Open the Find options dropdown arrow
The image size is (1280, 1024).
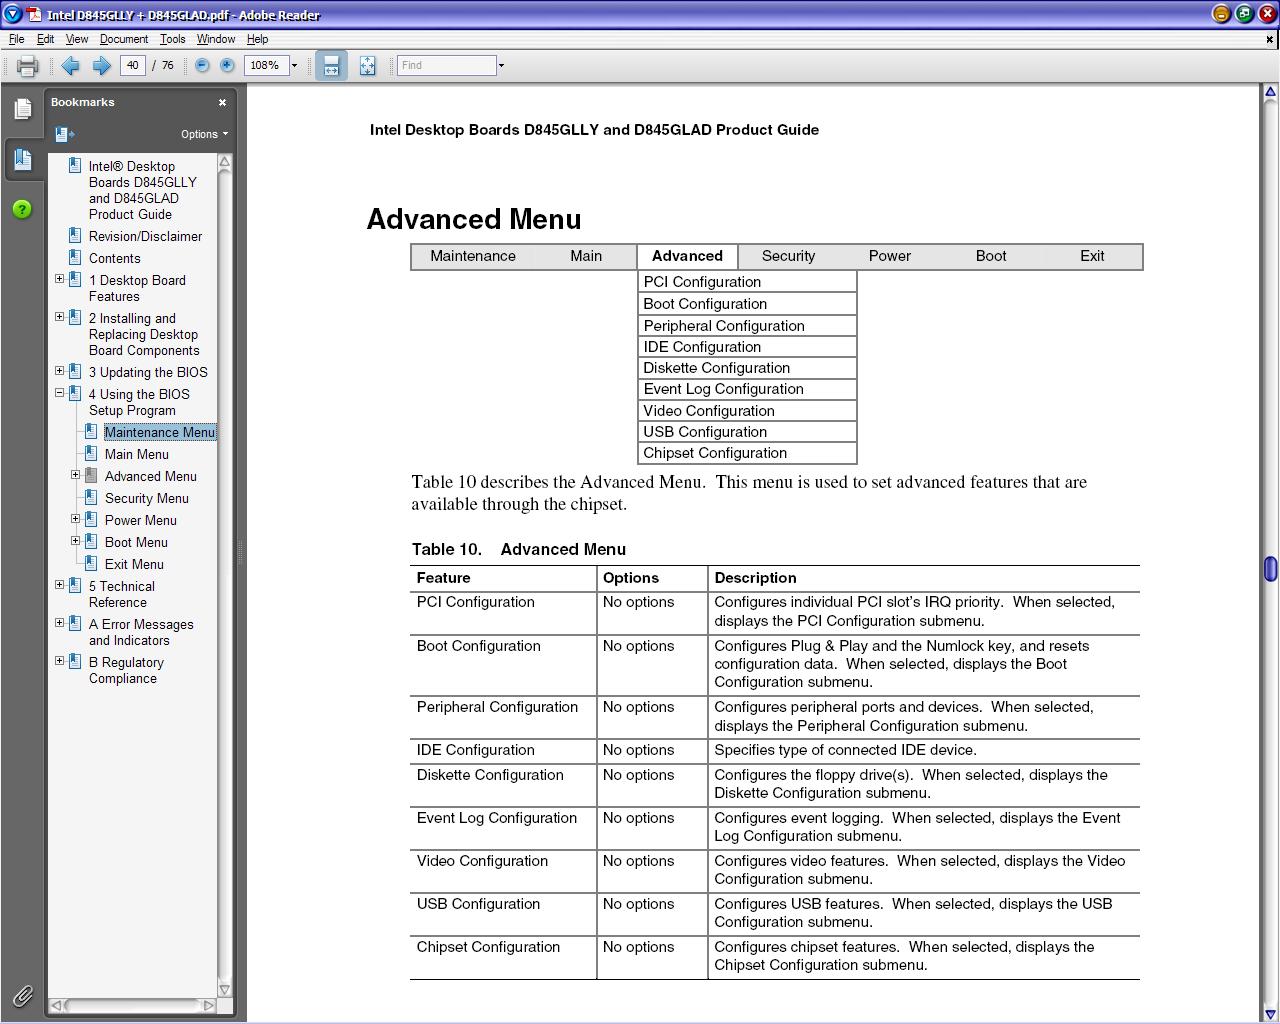[501, 66]
